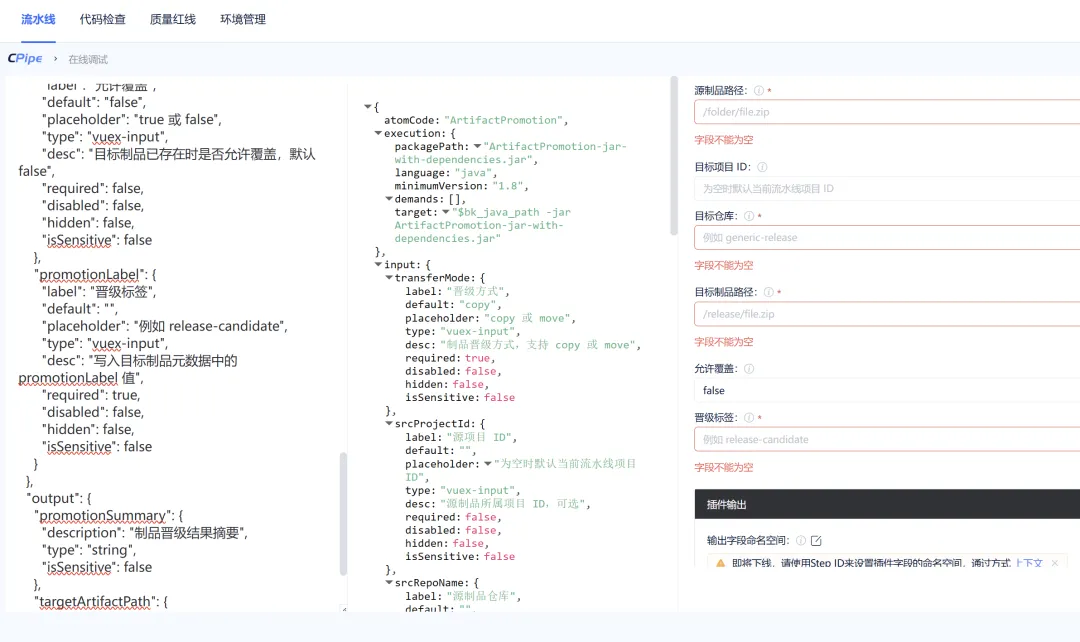Collapse the packagePath string value

[x=477, y=146]
